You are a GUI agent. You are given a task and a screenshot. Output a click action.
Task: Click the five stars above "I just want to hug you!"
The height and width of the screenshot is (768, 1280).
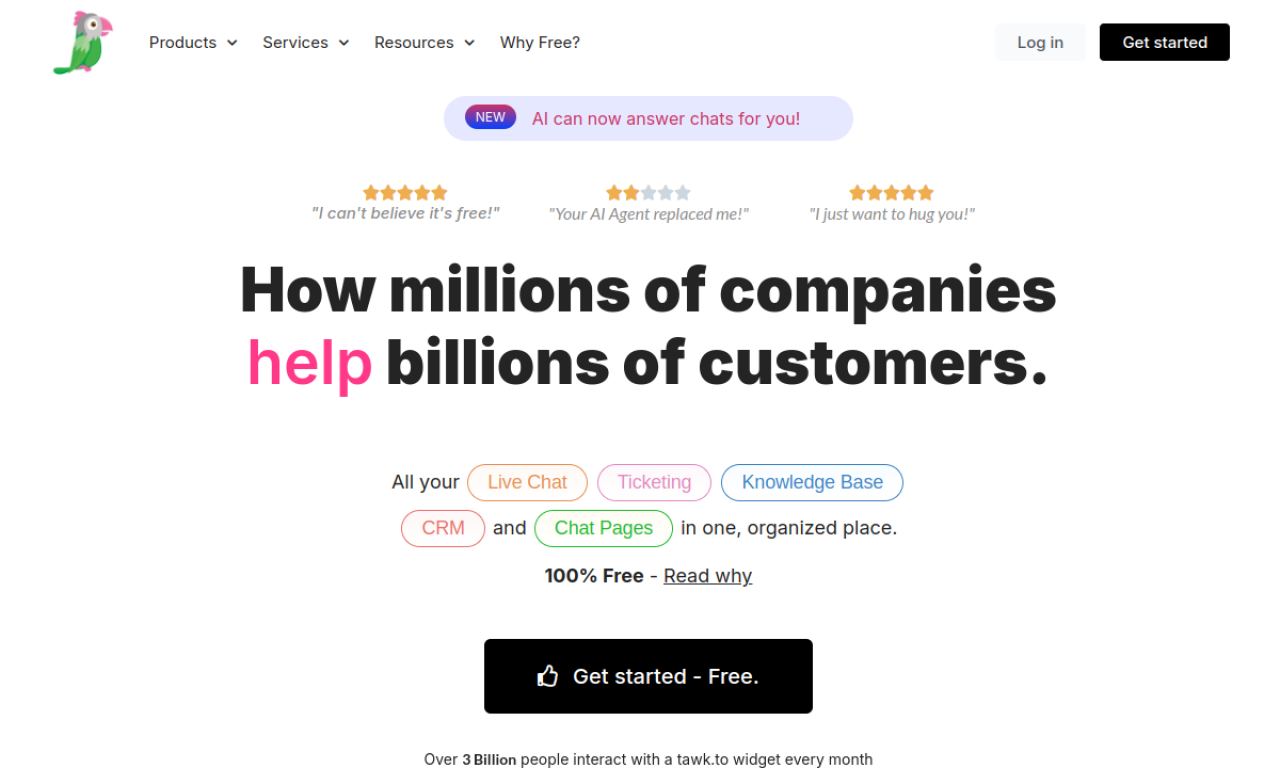click(891, 193)
